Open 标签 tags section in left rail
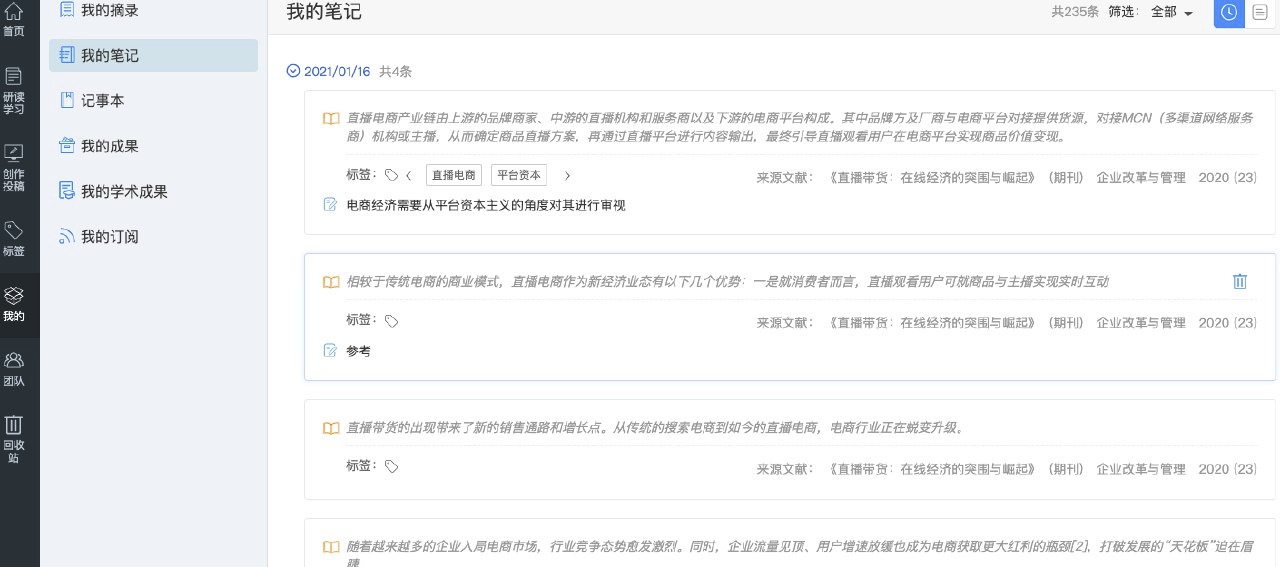Screen dimensions: 1280x567 point(14,238)
